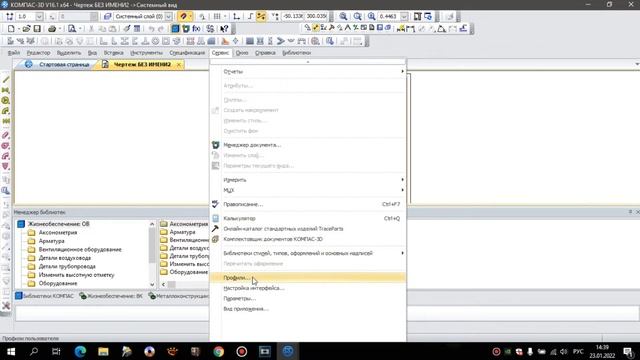Image resolution: width=640 pixels, height=360 pixels.
Task: Toggle the snapping magnet icon
Action: tap(184, 16)
